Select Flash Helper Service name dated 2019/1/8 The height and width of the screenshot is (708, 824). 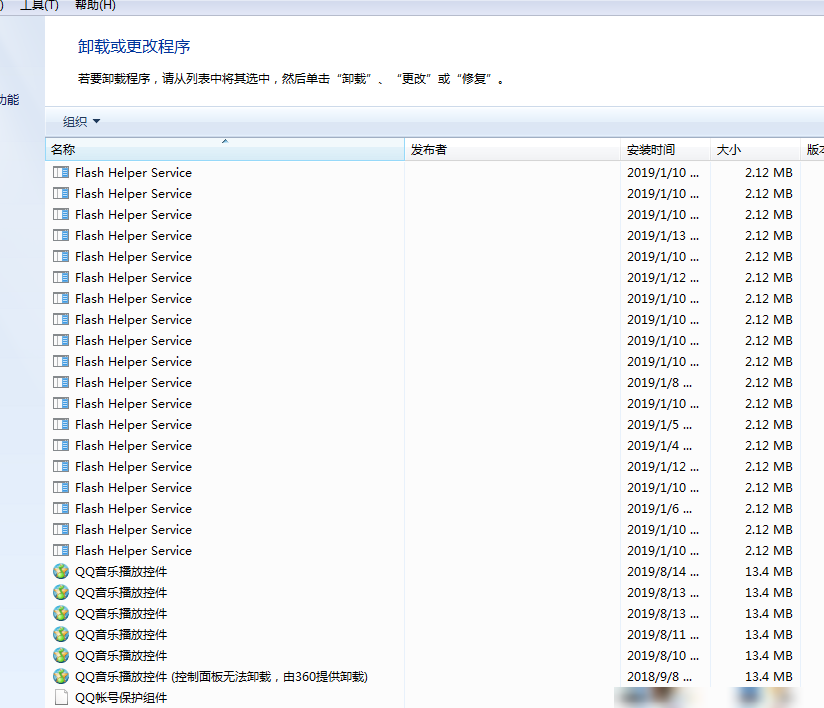[x=133, y=383]
